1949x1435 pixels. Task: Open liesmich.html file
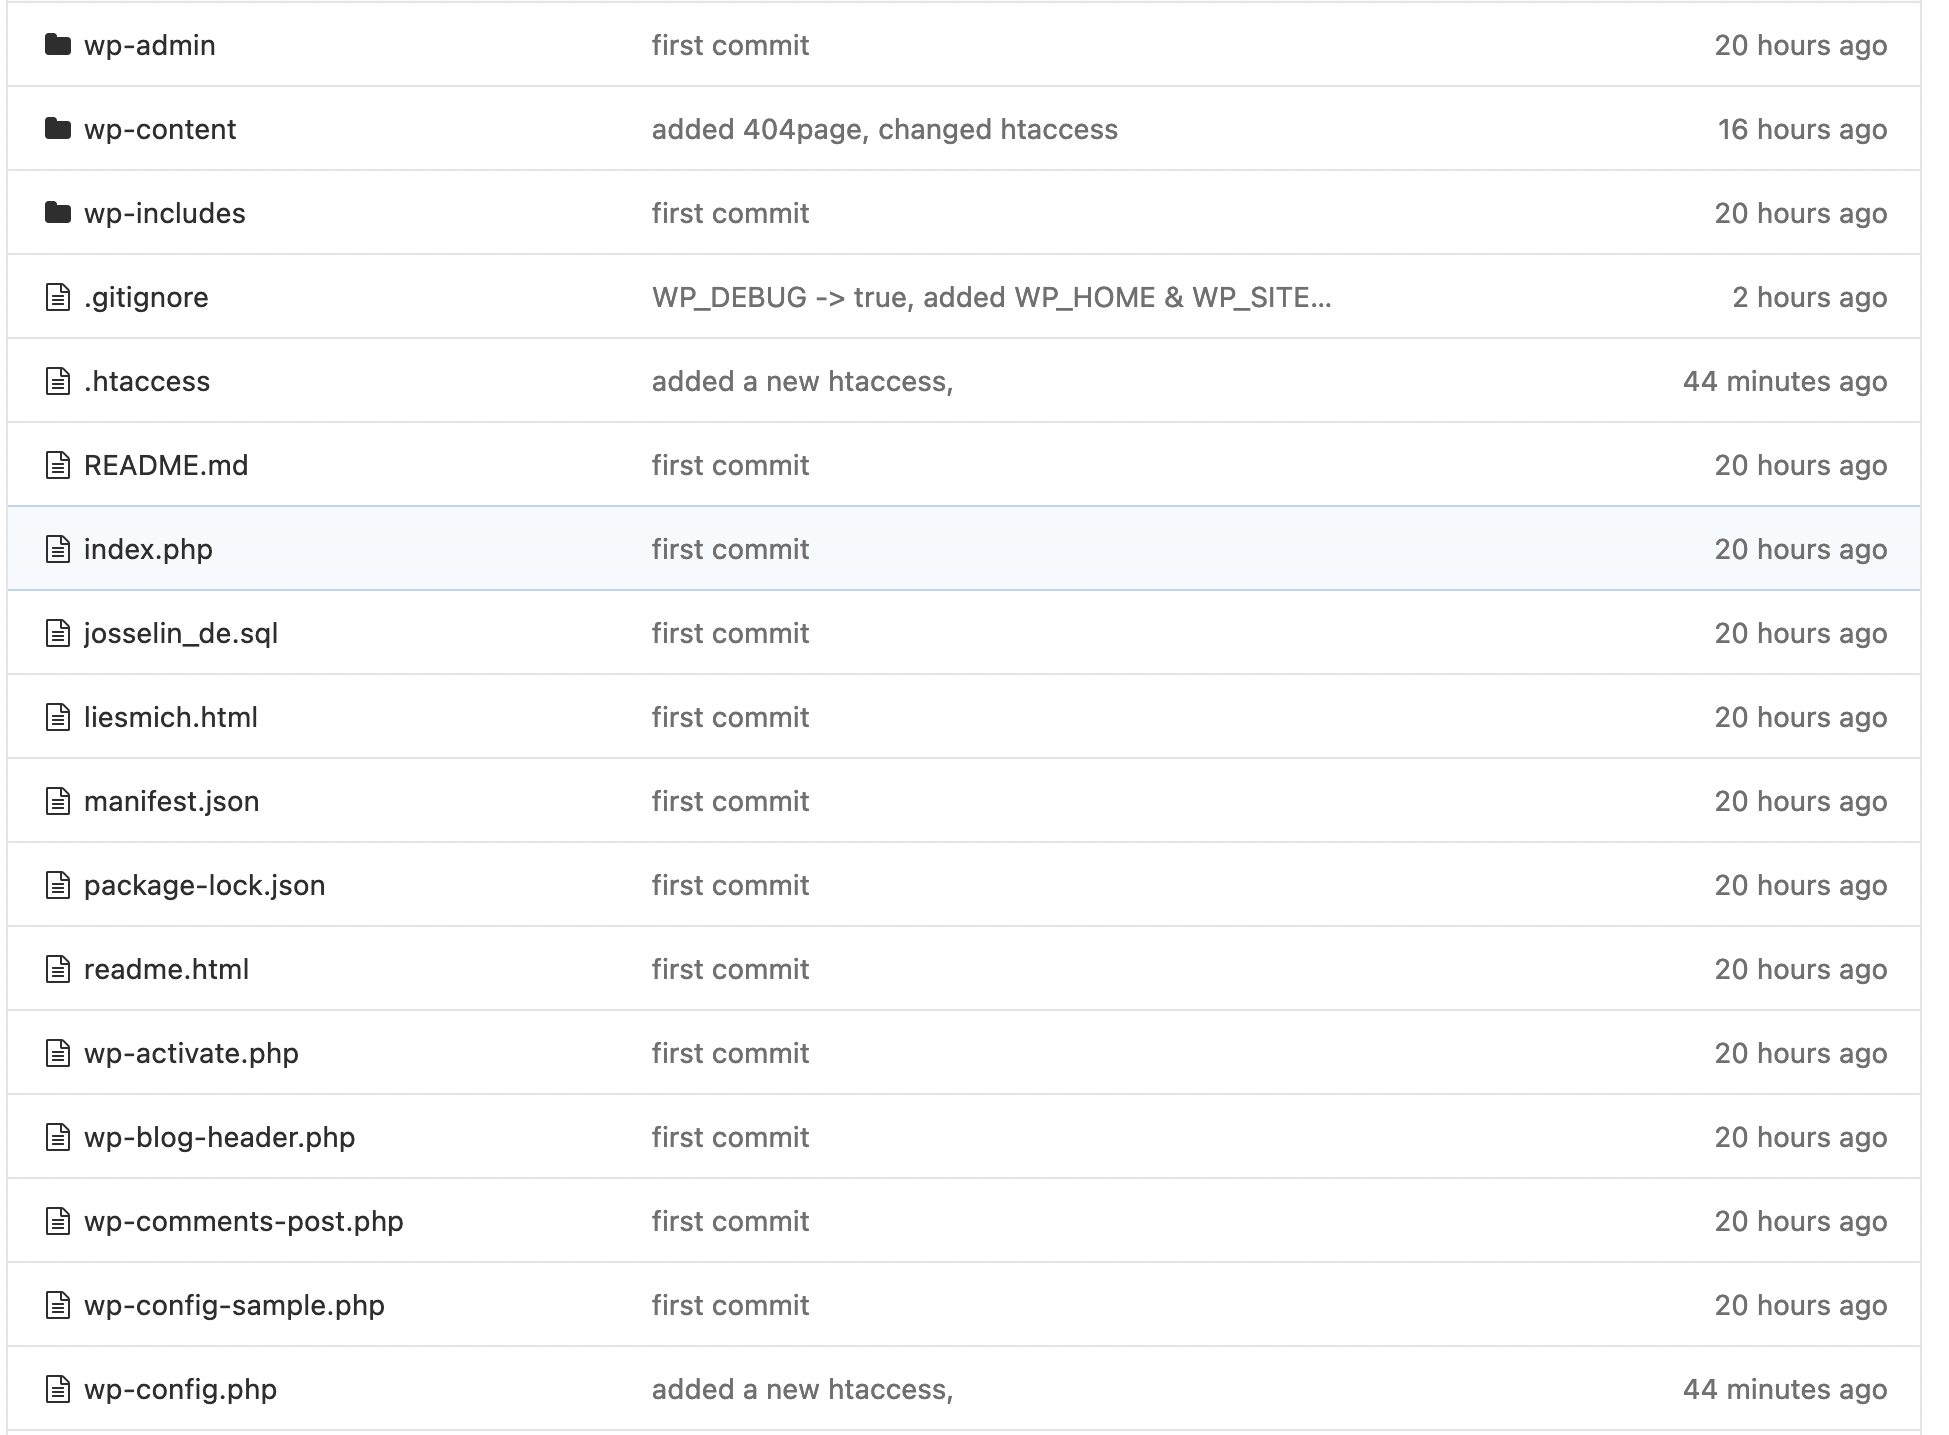171,718
